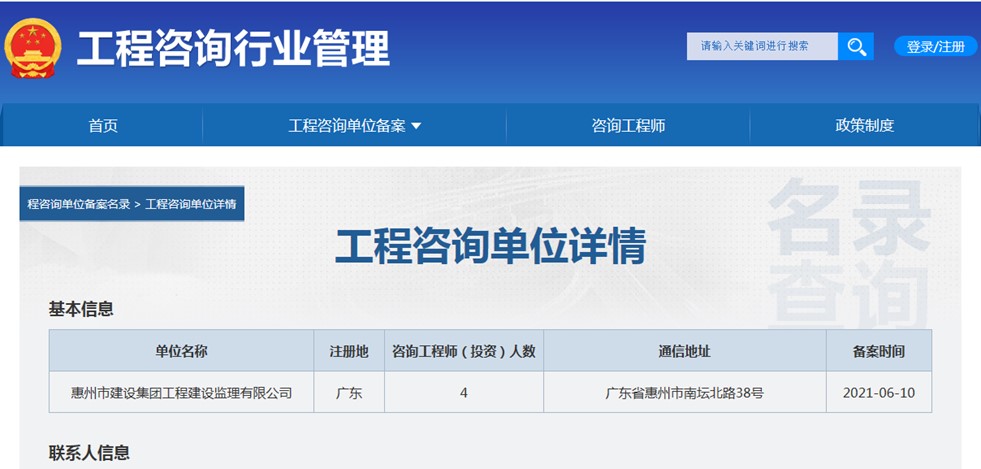
Task: Select the engineer count cell 4
Action: (464, 393)
